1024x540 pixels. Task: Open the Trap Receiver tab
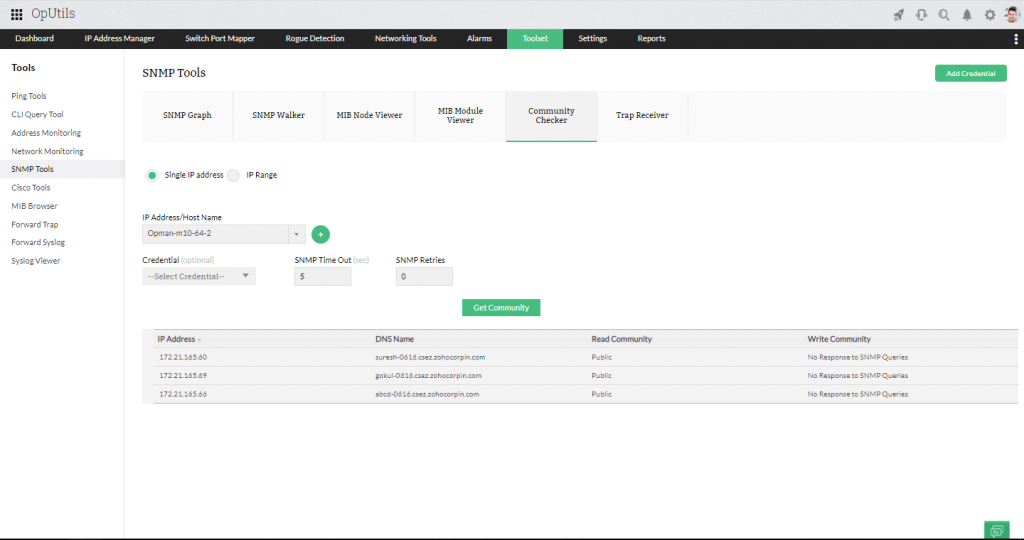coord(642,115)
